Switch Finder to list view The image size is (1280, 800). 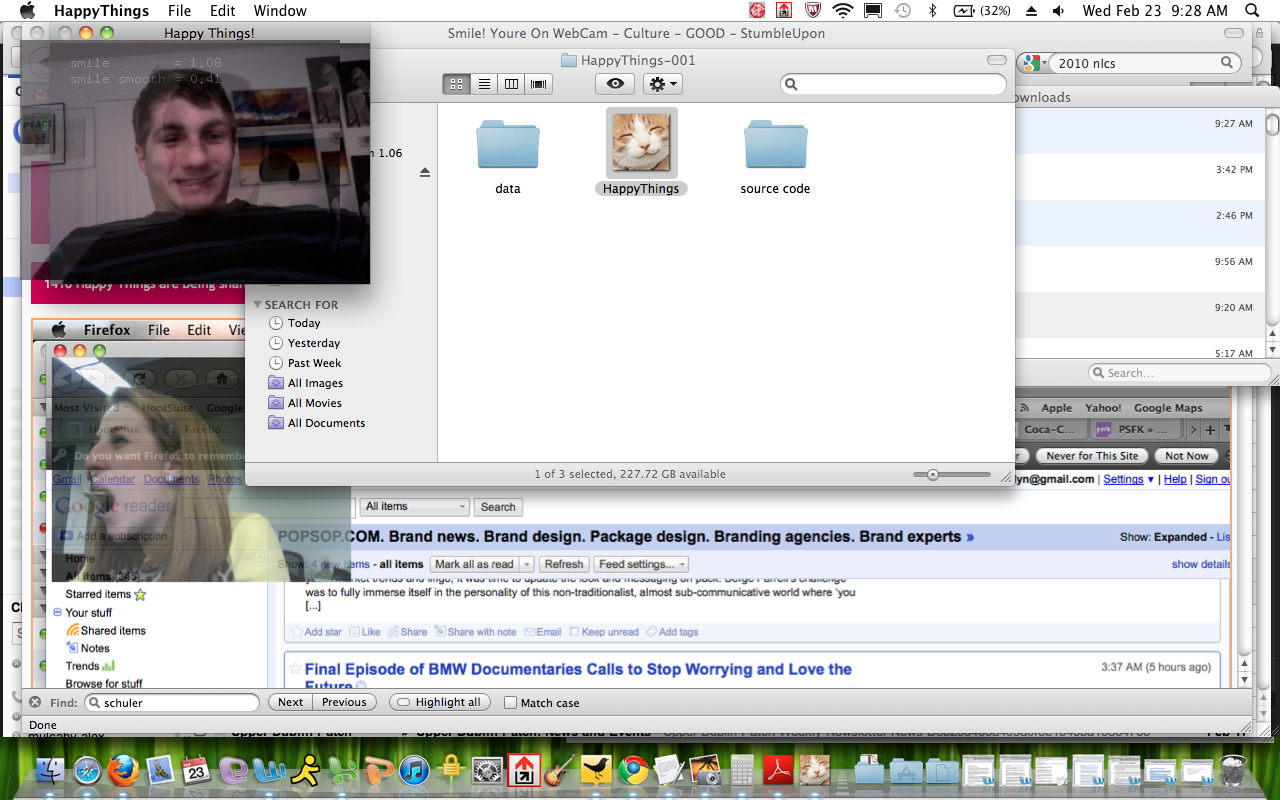(x=484, y=84)
